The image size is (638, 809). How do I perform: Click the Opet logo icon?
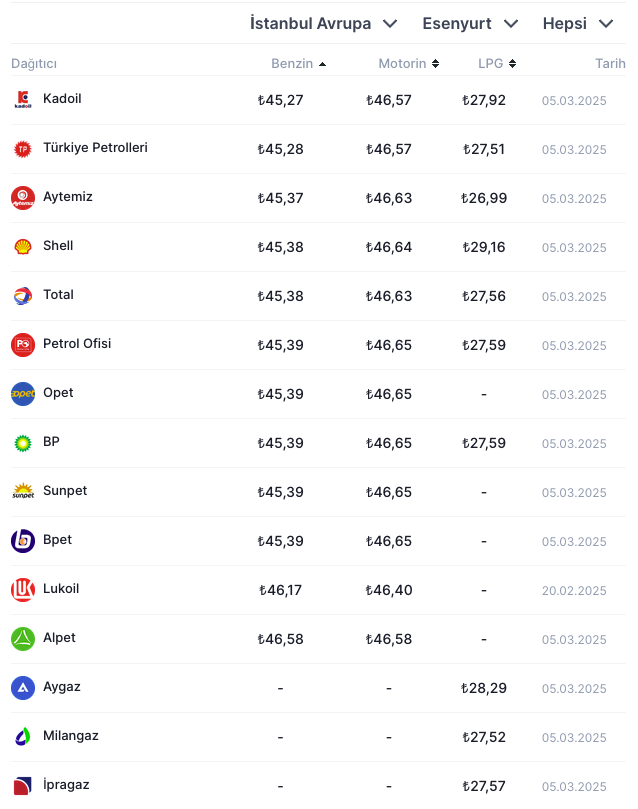pyautogui.click(x=23, y=394)
